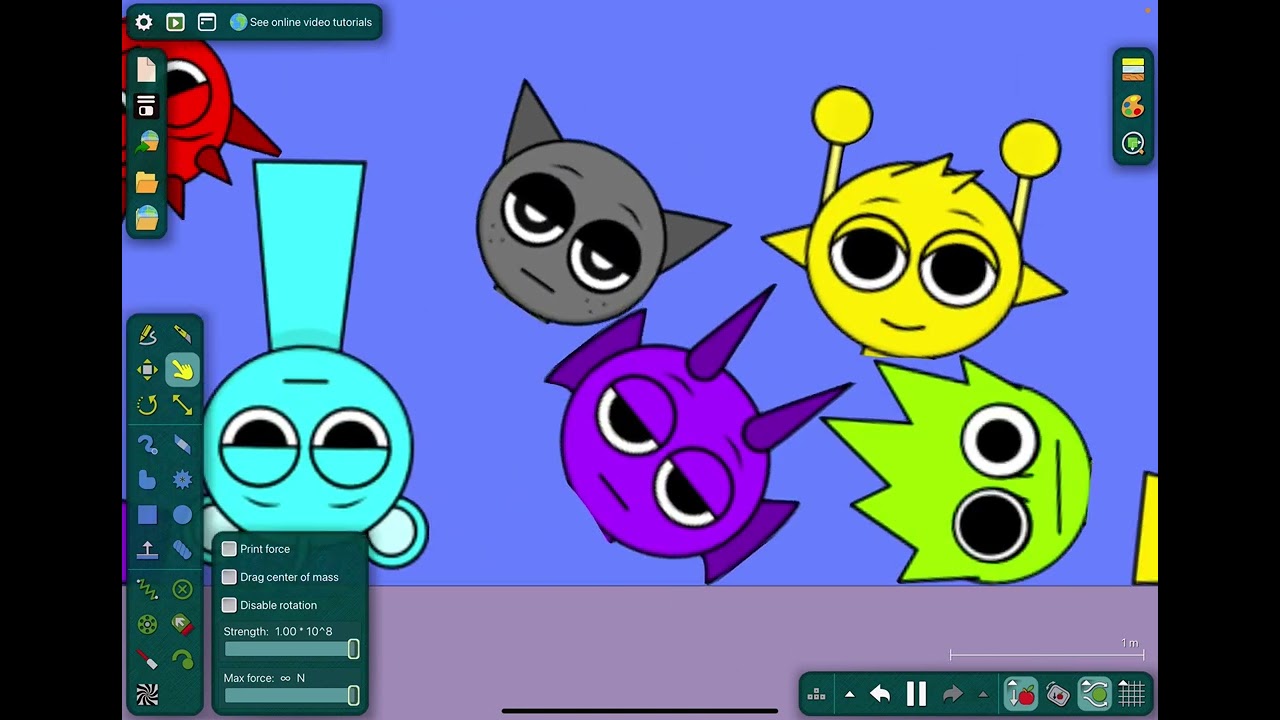The image size is (1280, 720).
Task: Select the Chain tool
Action: (x=182, y=550)
